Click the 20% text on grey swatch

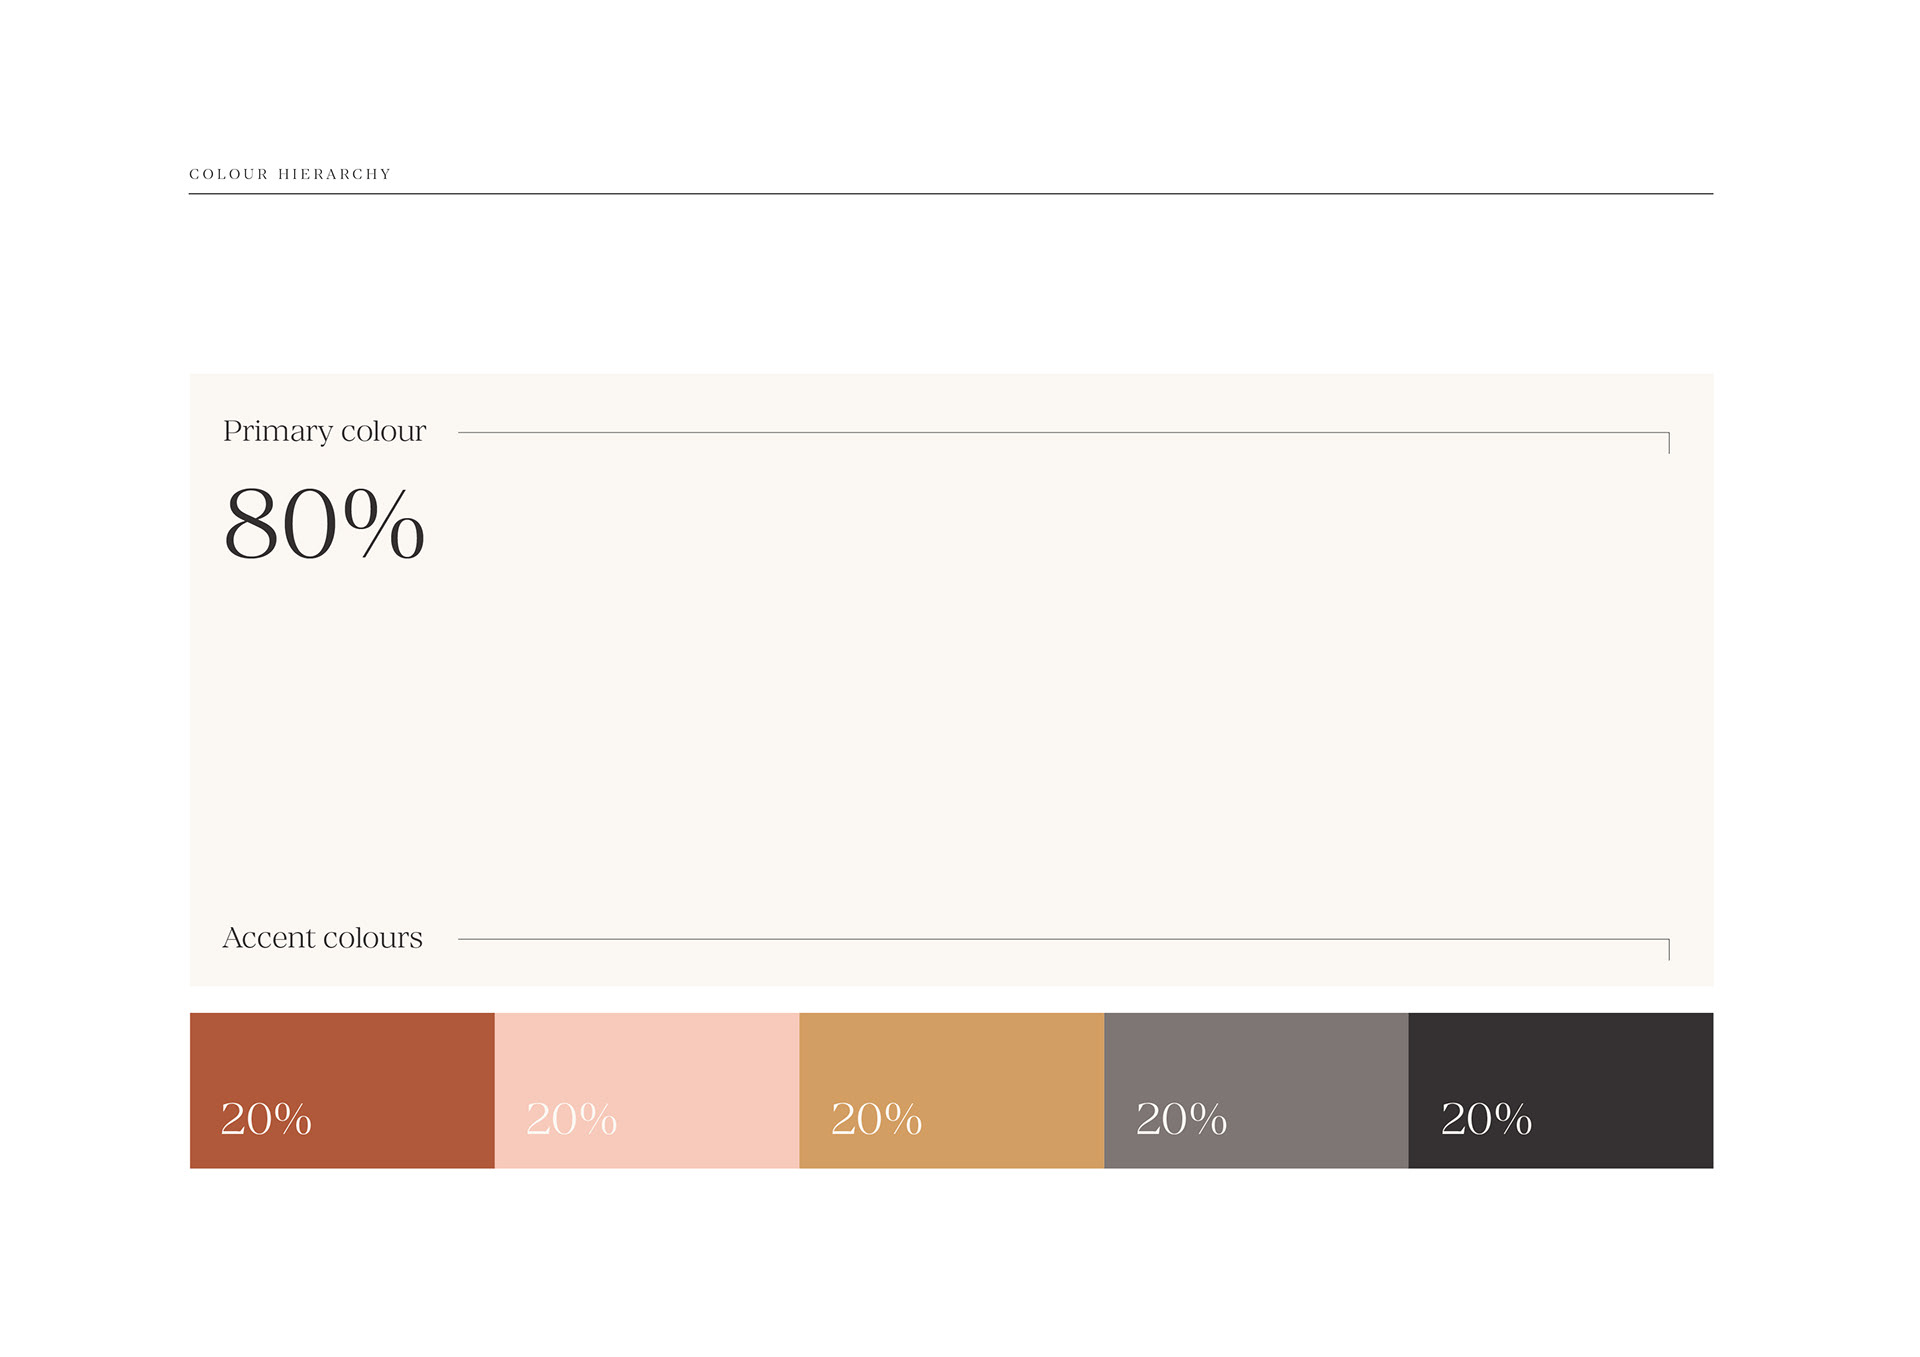coord(1181,1119)
